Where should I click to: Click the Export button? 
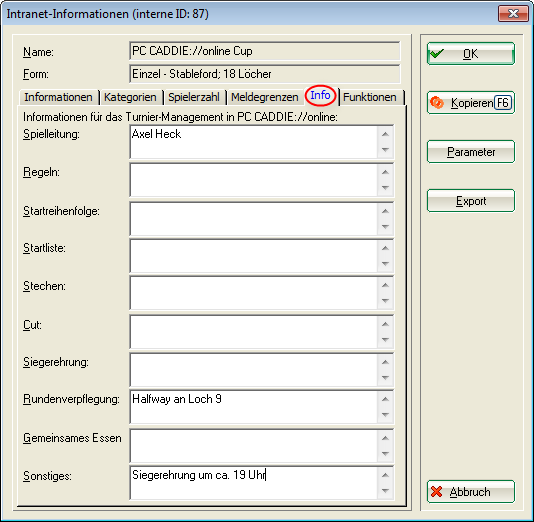pyautogui.click(x=471, y=201)
